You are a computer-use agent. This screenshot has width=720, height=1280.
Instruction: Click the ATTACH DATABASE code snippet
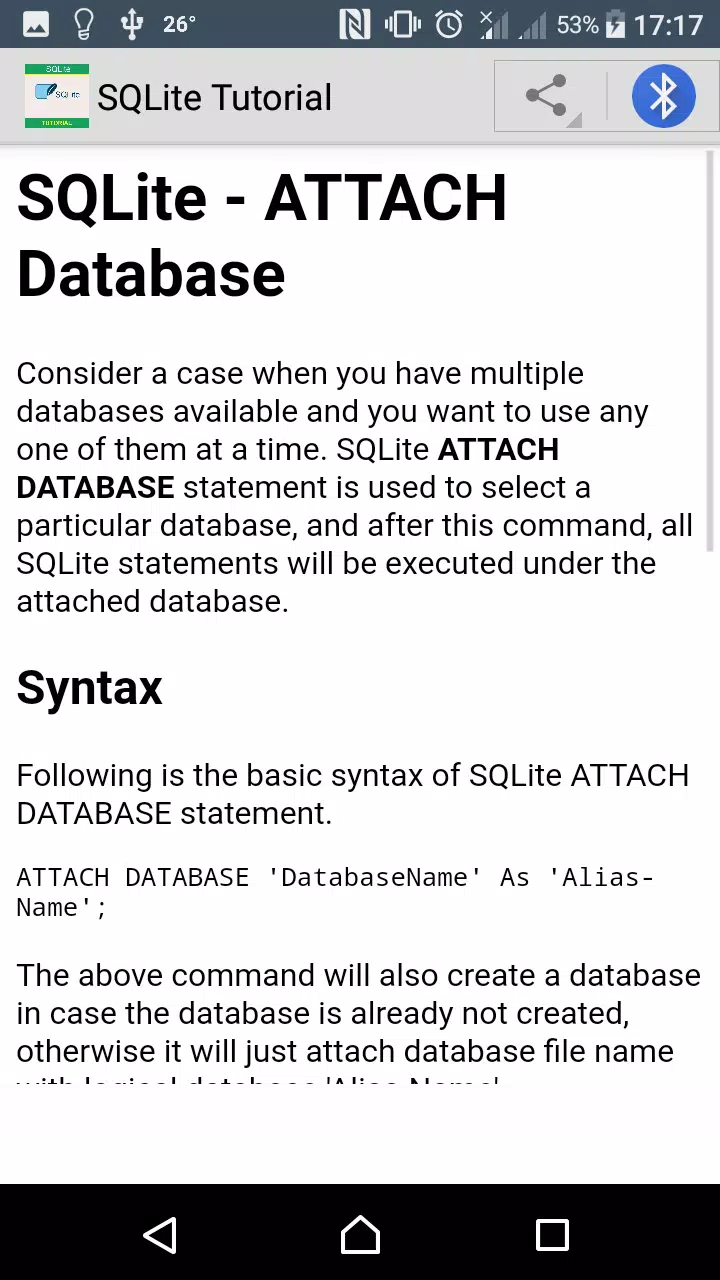(x=335, y=892)
